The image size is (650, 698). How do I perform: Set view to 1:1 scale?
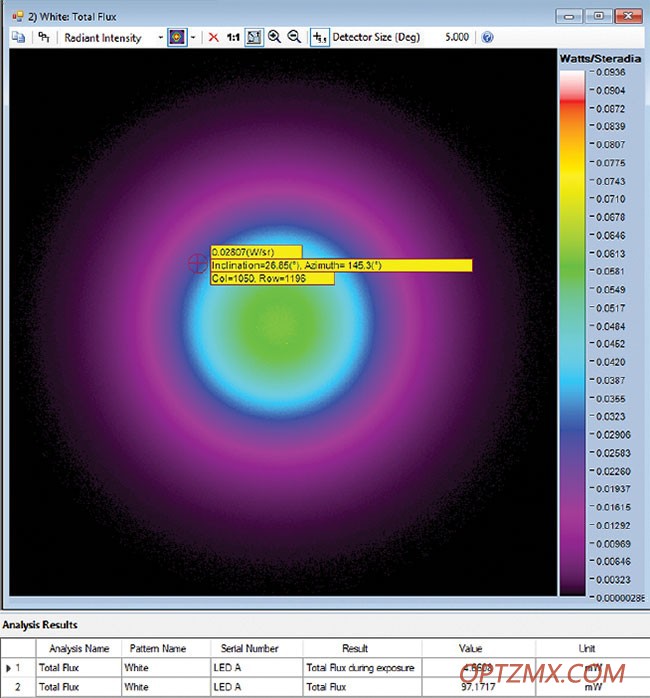(x=233, y=37)
